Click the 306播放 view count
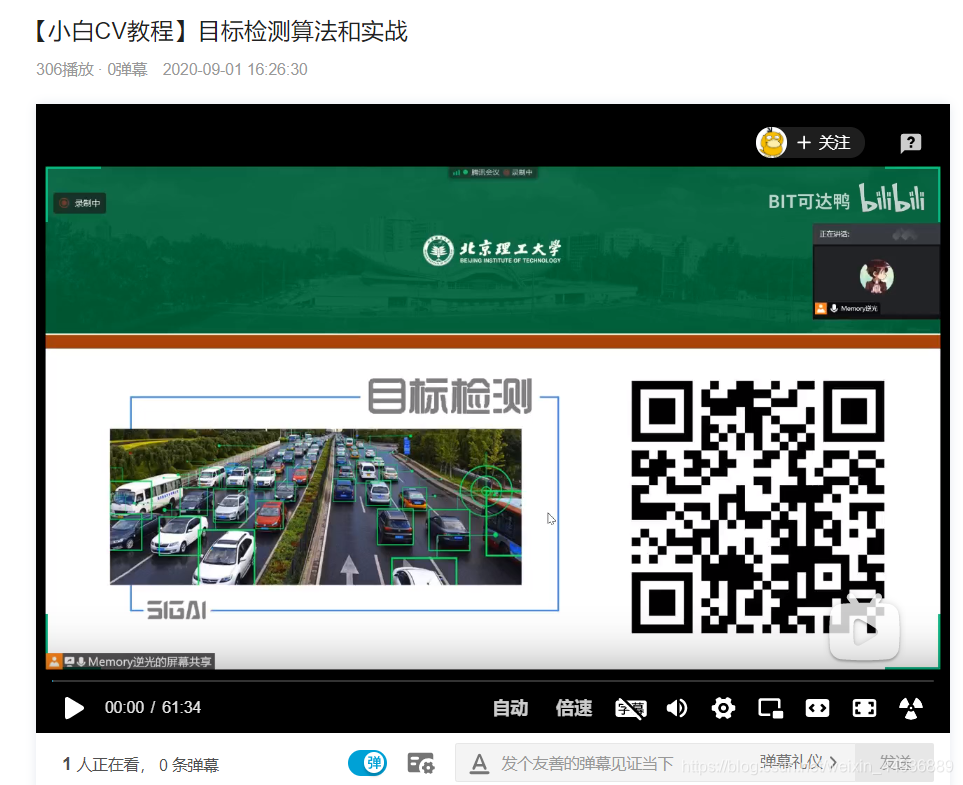The width and height of the screenshot is (963, 785). coord(64,69)
